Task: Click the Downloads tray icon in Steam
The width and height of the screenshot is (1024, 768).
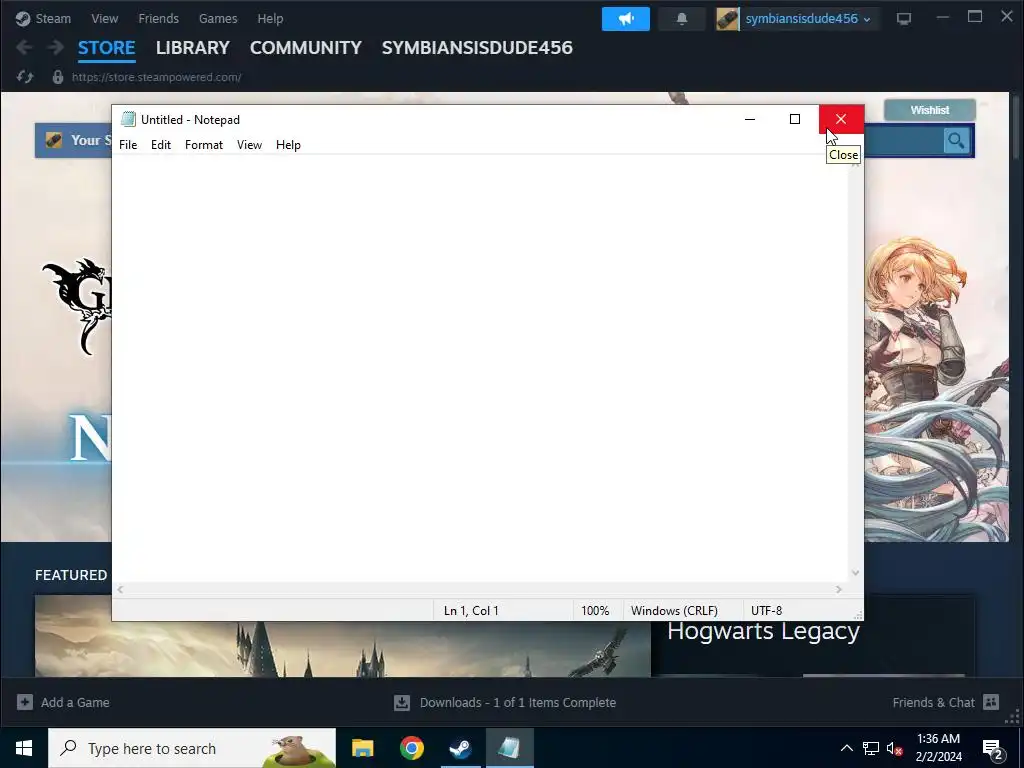Action: 402,703
